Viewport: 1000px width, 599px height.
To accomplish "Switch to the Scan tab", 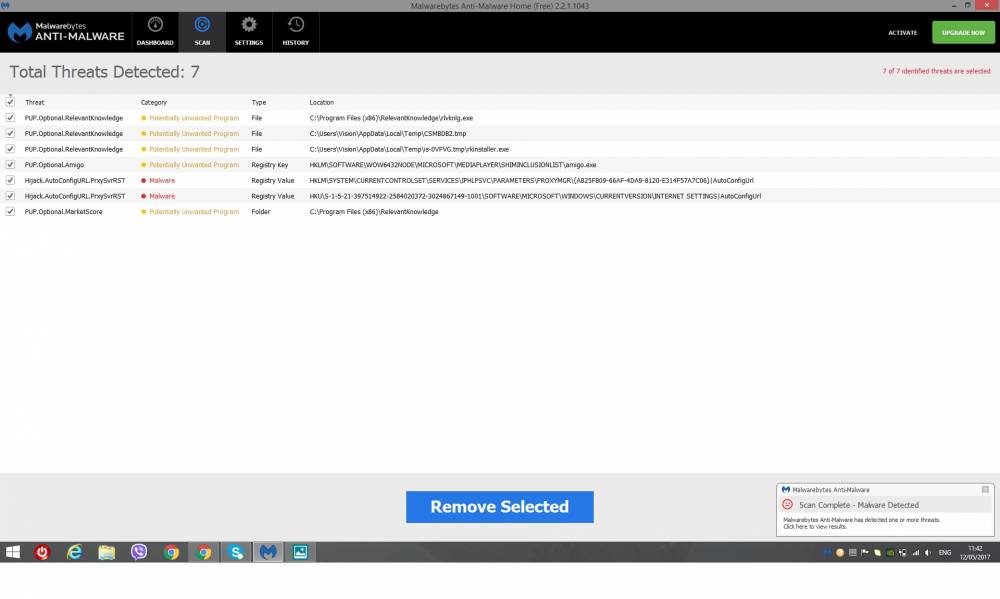I will point(202,32).
